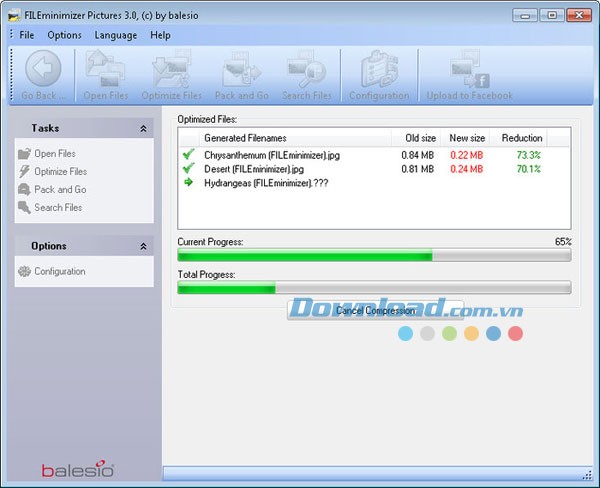
Task: Click the Go Back arrow toolbar icon
Action: pyautogui.click(x=43, y=69)
